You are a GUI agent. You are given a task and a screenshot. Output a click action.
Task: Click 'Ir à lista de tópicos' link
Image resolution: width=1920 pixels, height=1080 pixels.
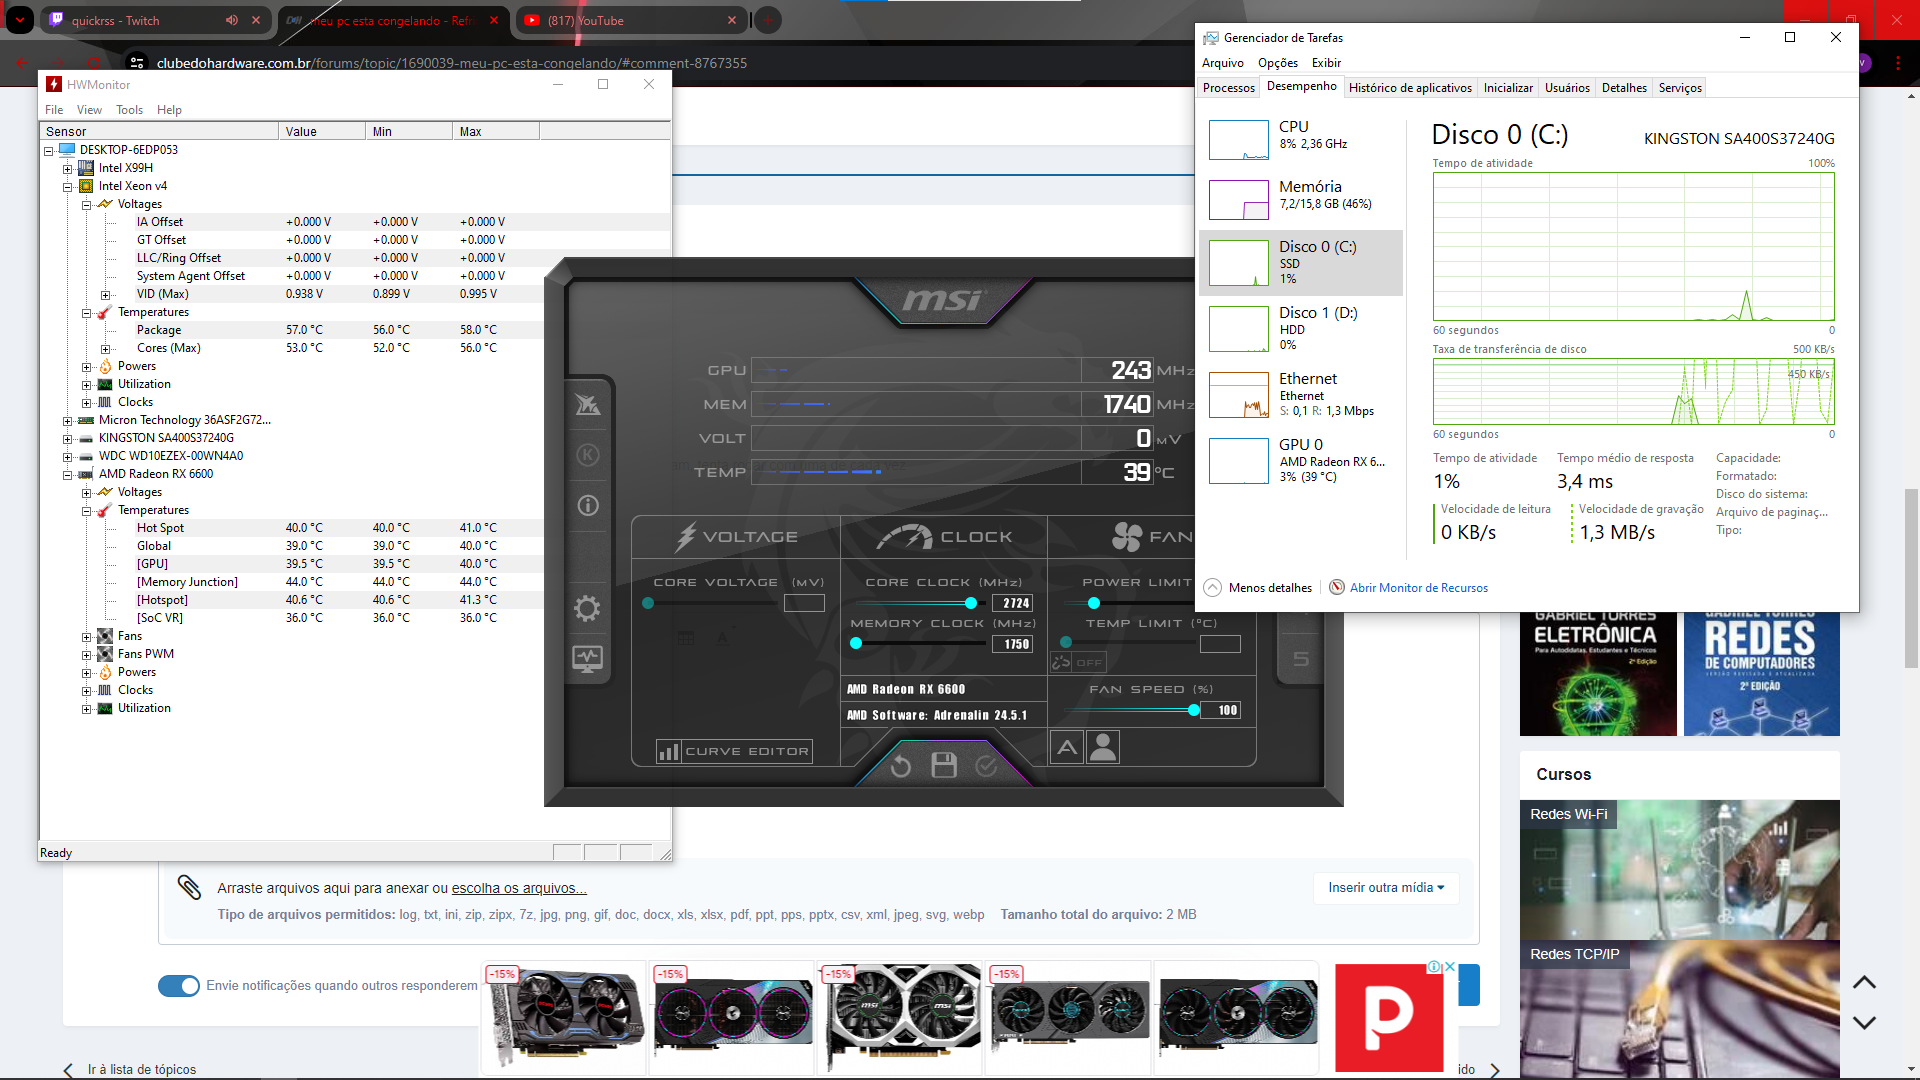point(141,1069)
